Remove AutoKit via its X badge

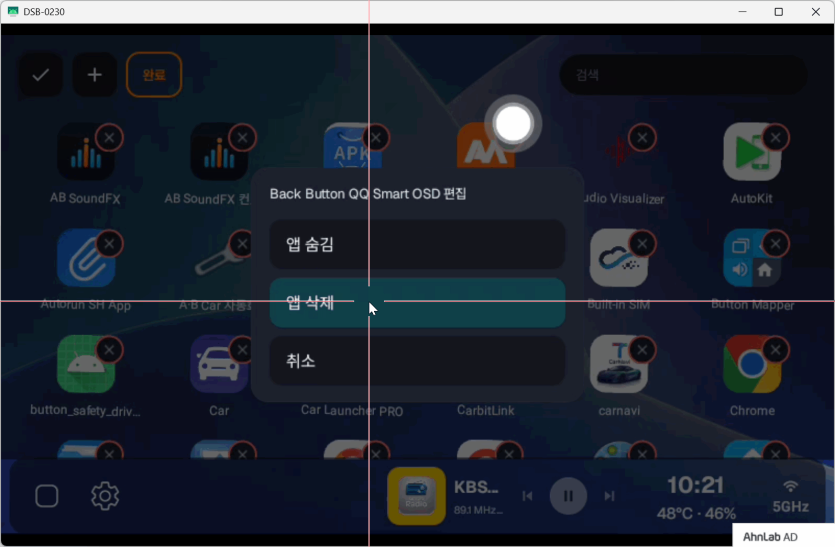775,138
